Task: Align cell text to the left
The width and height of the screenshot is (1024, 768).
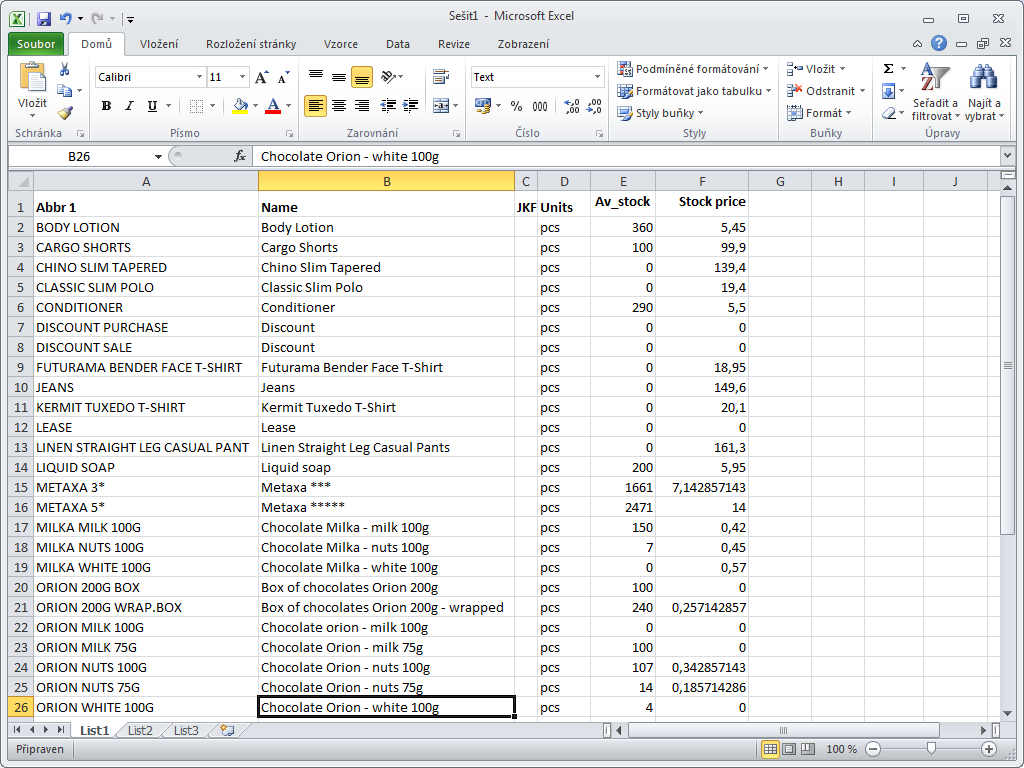Action: point(315,106)
